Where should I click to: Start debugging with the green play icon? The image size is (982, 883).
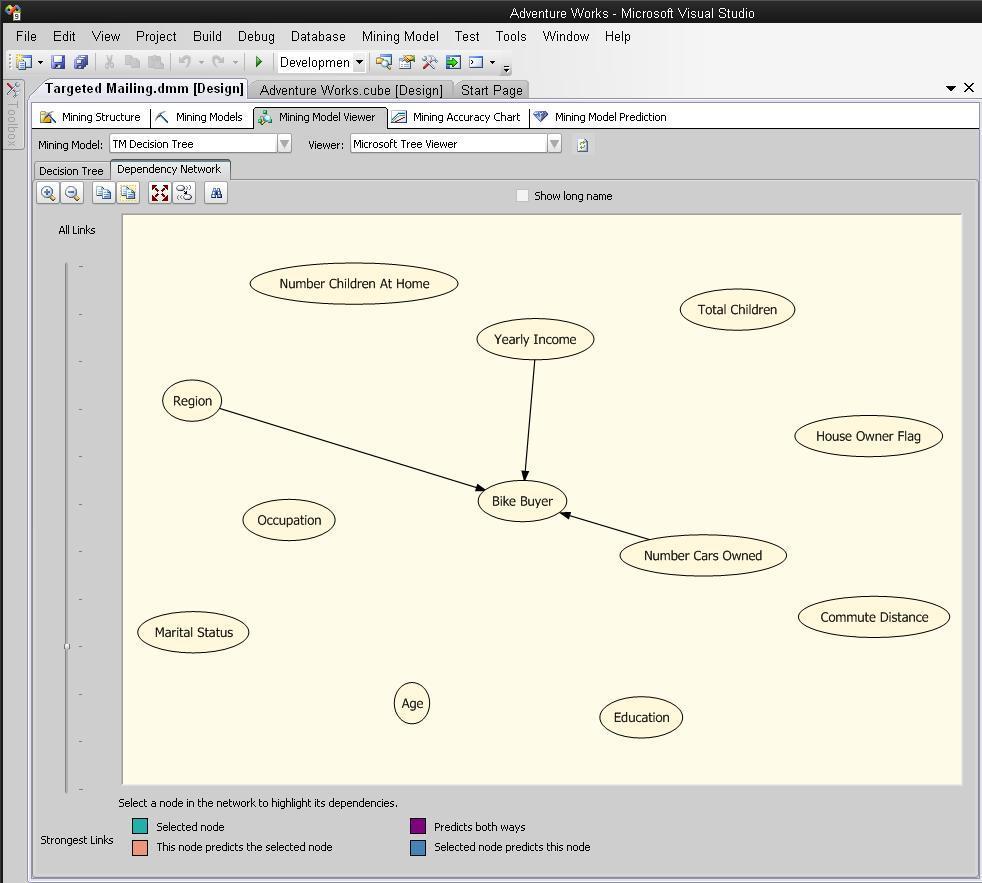click(259, 62)
